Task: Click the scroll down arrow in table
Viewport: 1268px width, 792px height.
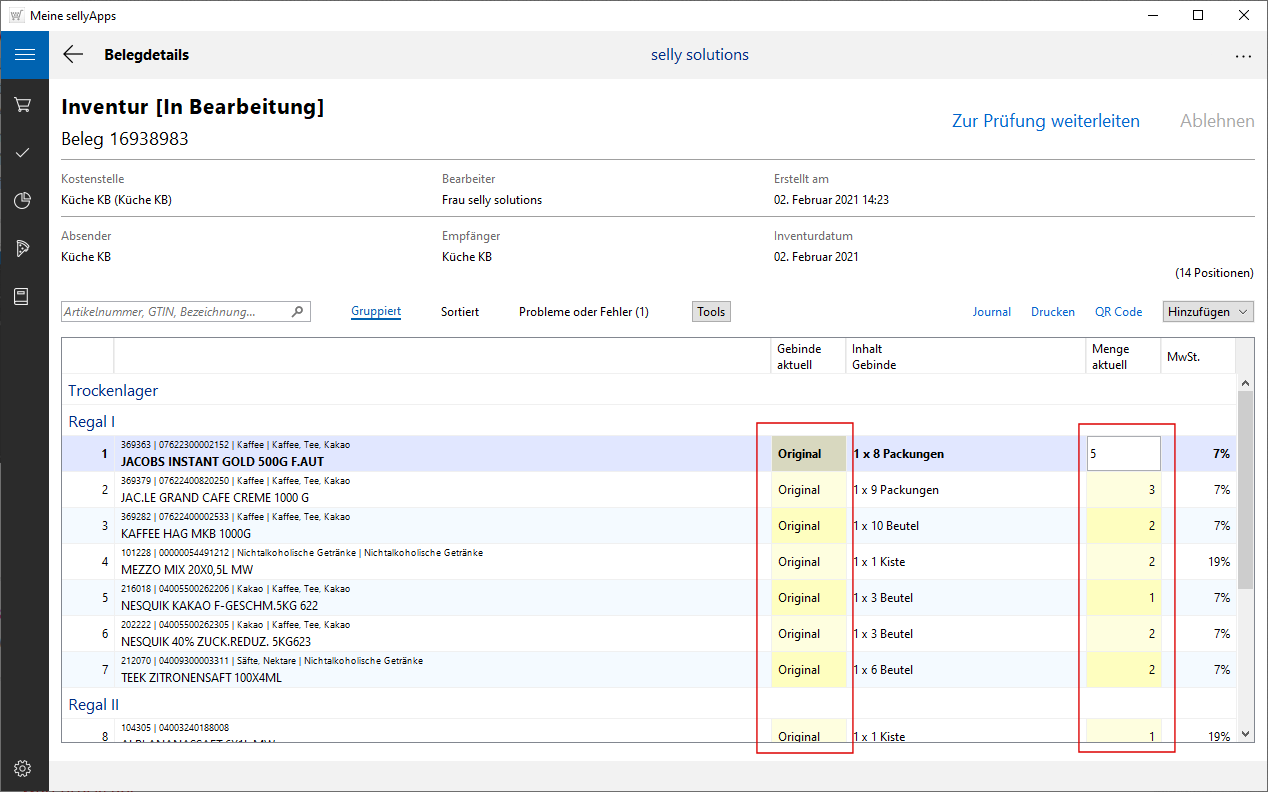Action: point(1245,734)
